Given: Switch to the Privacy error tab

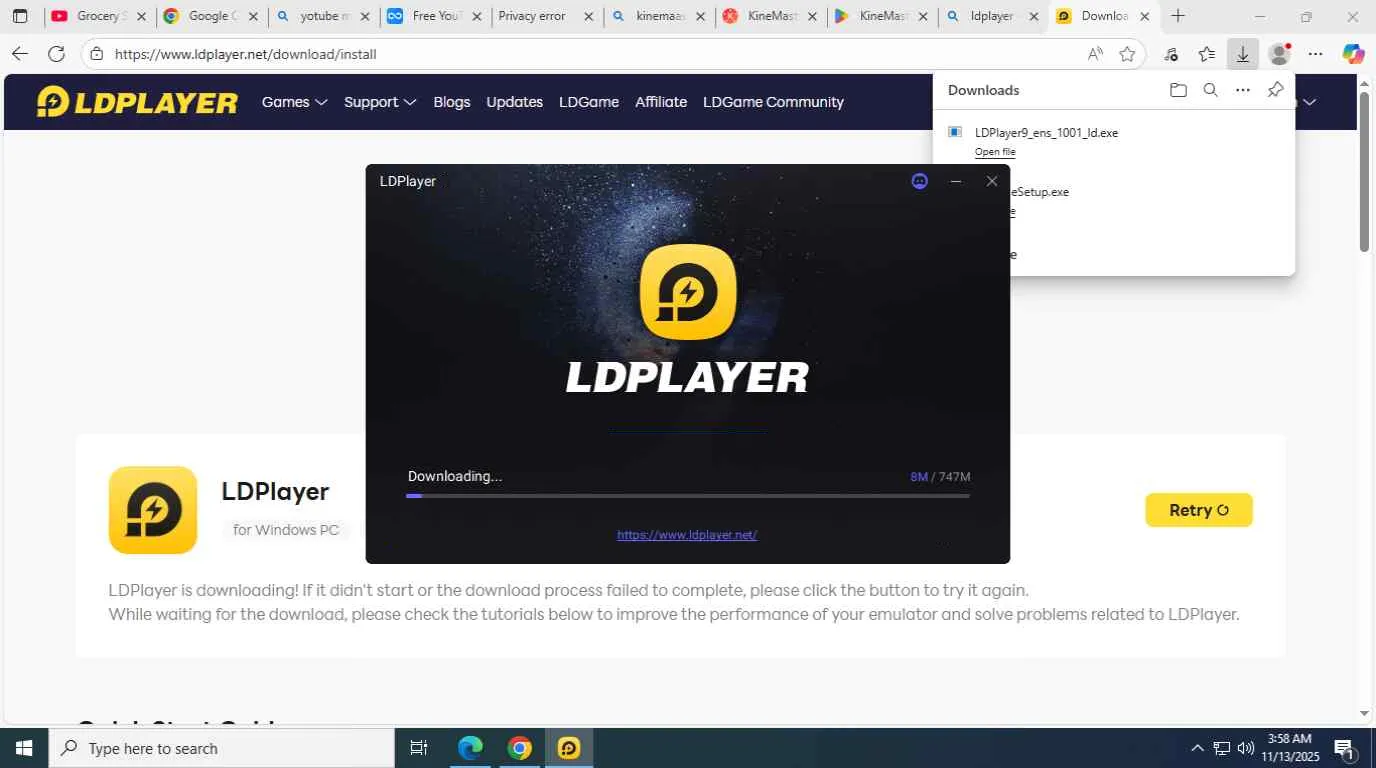Looking at the screenshot, I should click(547, 16).
